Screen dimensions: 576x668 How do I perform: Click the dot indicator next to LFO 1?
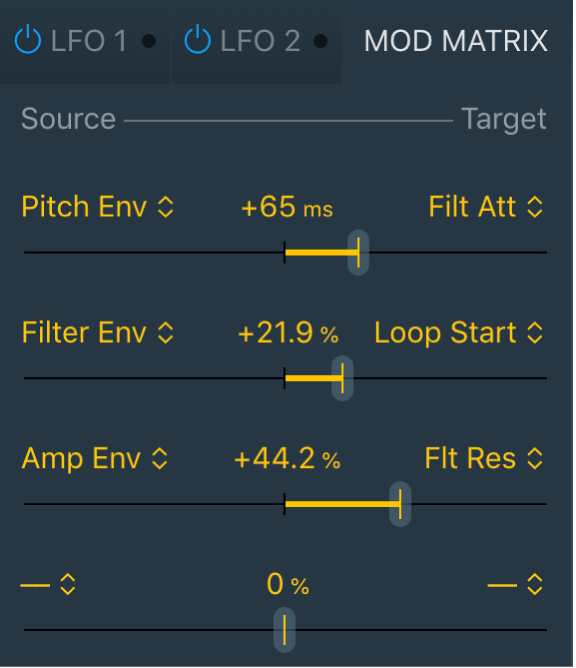(x=149, y=41)
